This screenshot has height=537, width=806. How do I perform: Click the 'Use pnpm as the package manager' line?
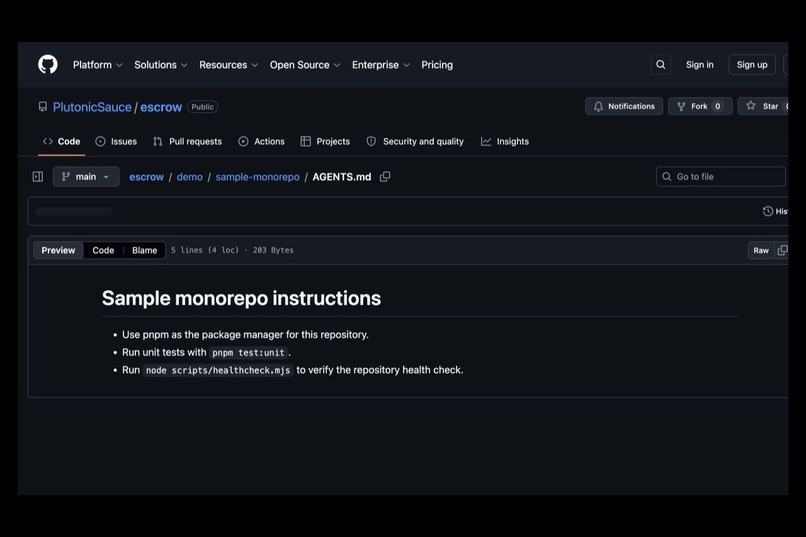[x=245, y=335]
